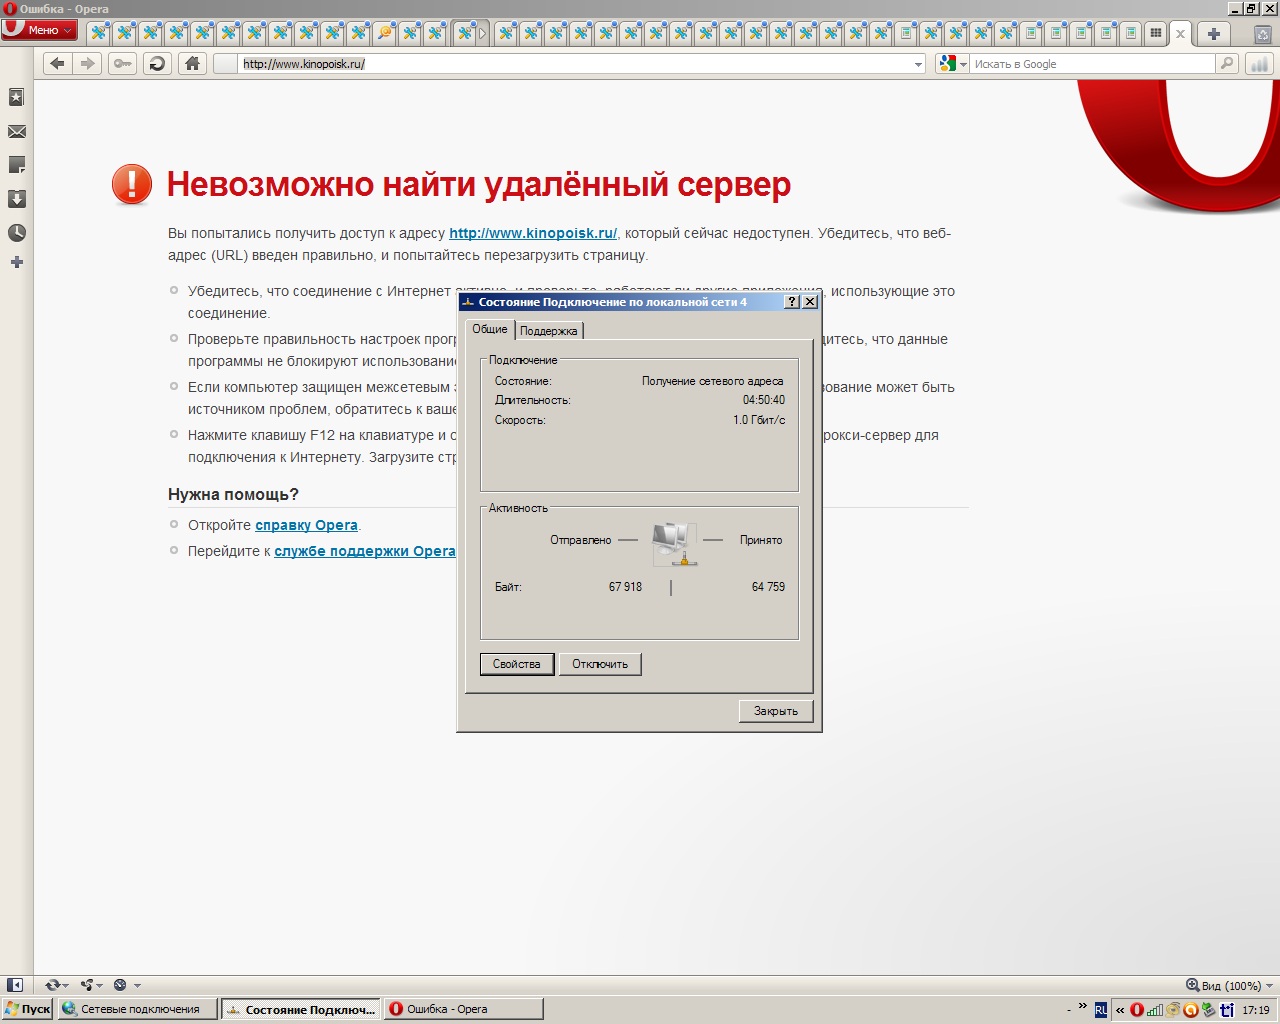
Task: Open the Mail sidebar panel
Action: (16, 132)
